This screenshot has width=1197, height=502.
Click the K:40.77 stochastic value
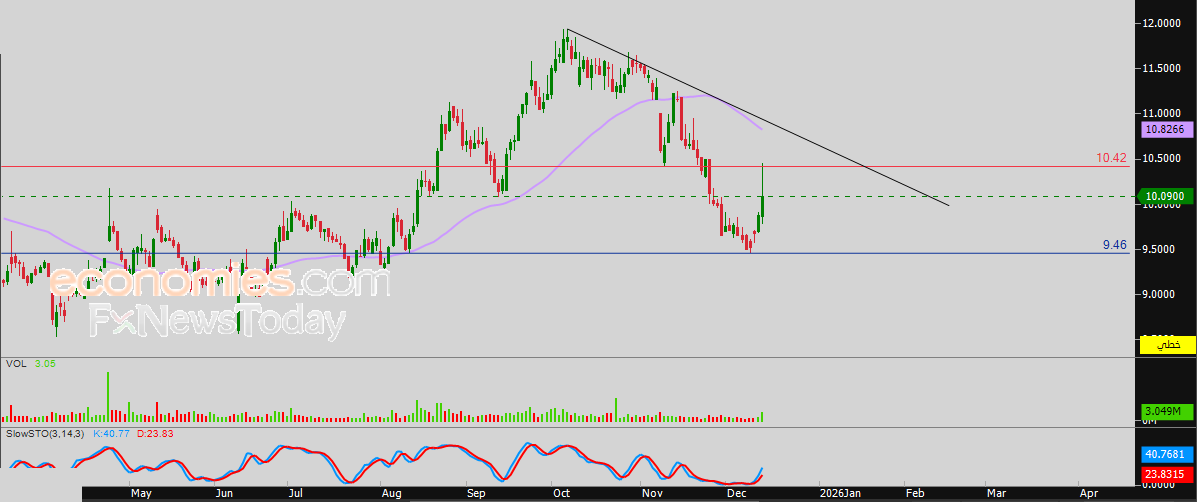pyautogui.click(x=111, y=433)
